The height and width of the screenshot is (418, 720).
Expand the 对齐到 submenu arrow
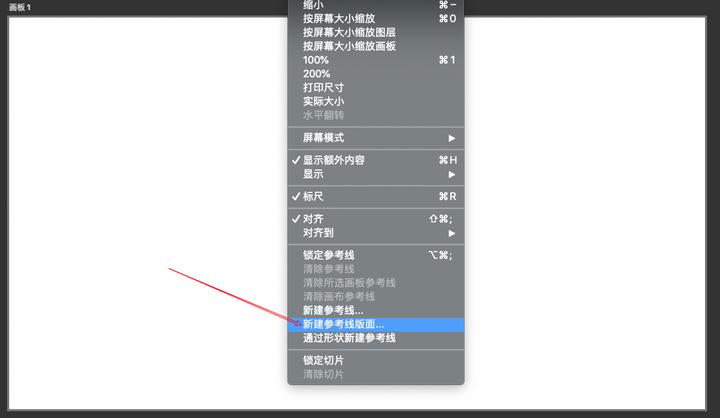(x=452, y=233)
